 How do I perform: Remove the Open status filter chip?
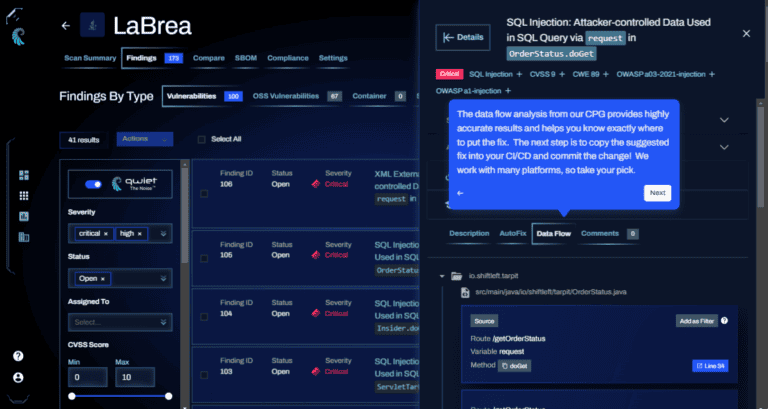103,279
